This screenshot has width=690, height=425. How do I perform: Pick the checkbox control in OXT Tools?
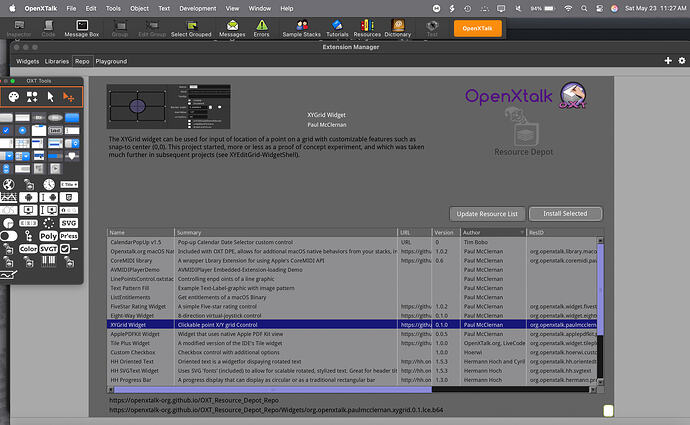pos(6,131)
